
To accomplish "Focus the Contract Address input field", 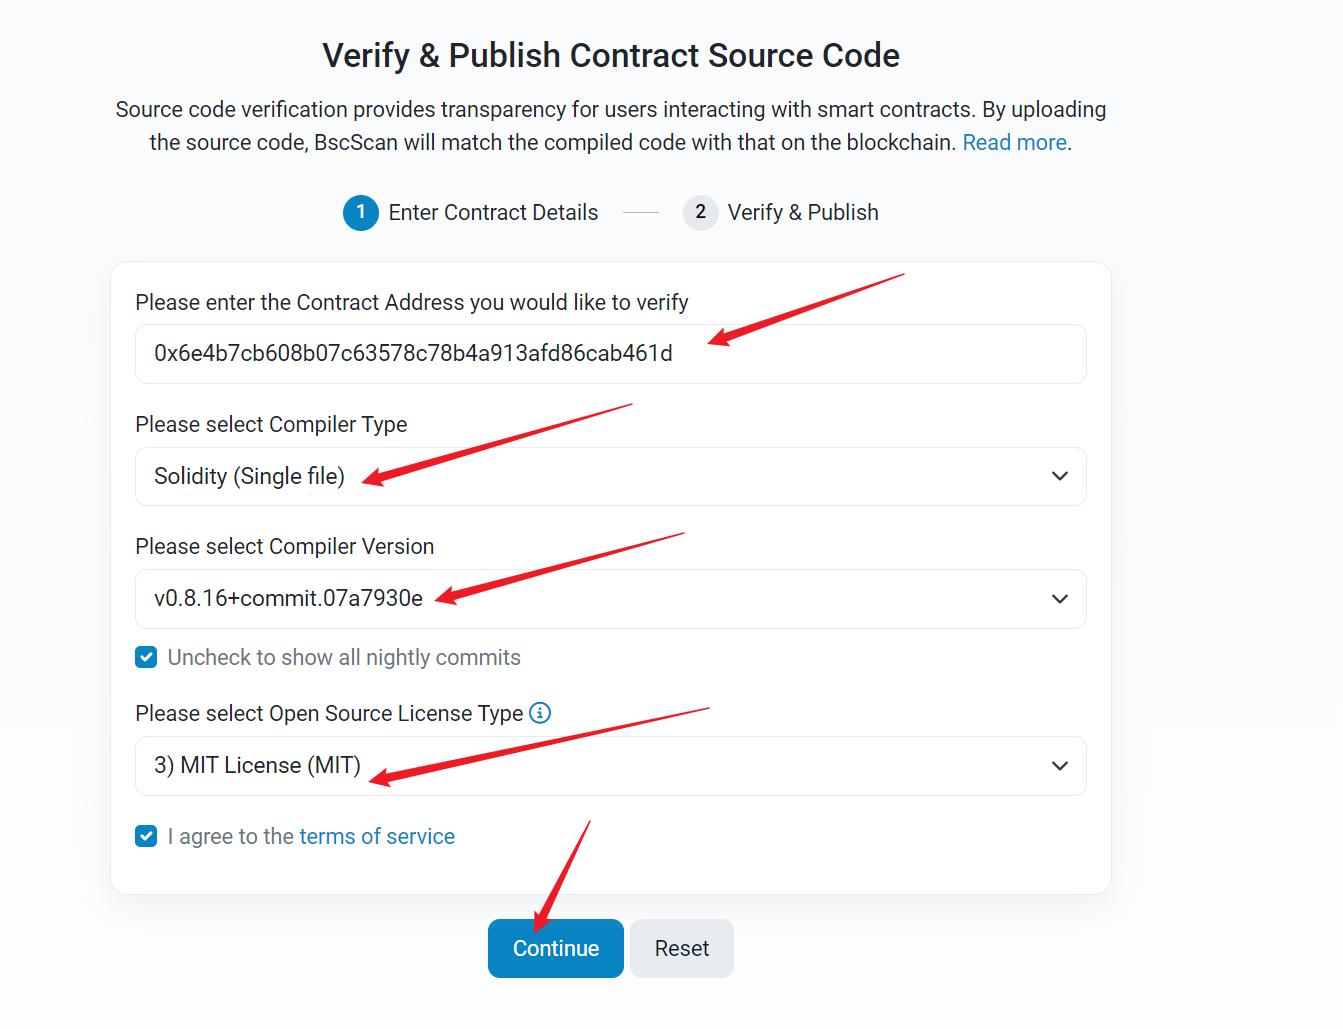I will (610, 354).
